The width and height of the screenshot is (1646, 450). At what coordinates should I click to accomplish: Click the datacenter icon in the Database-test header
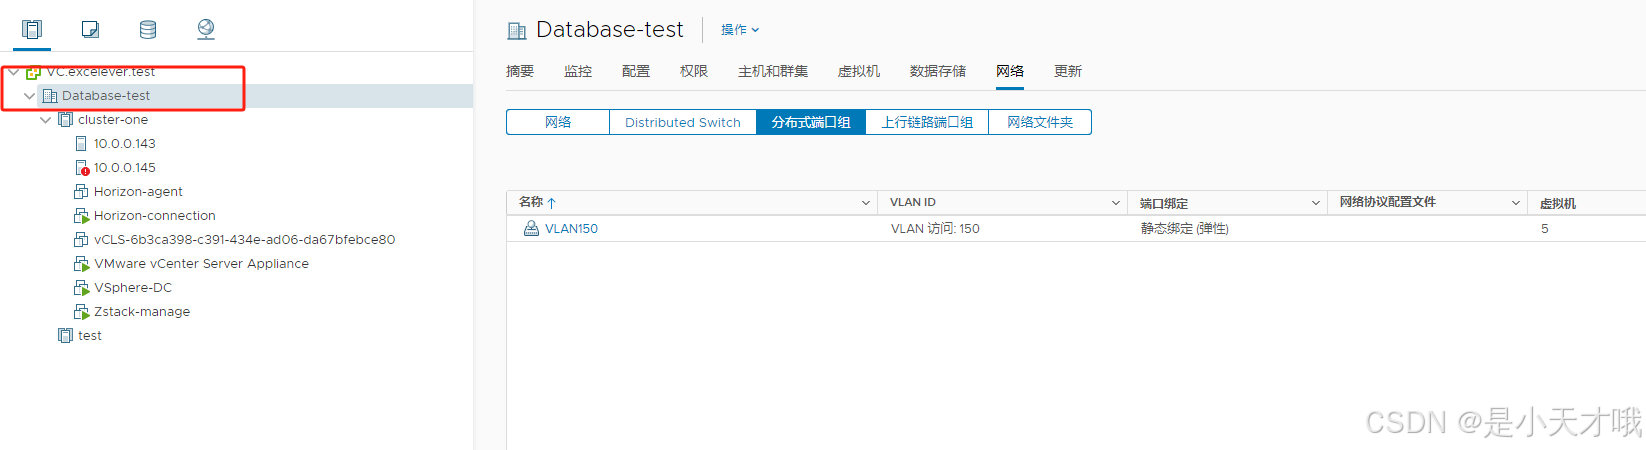(x=517, y=31)
